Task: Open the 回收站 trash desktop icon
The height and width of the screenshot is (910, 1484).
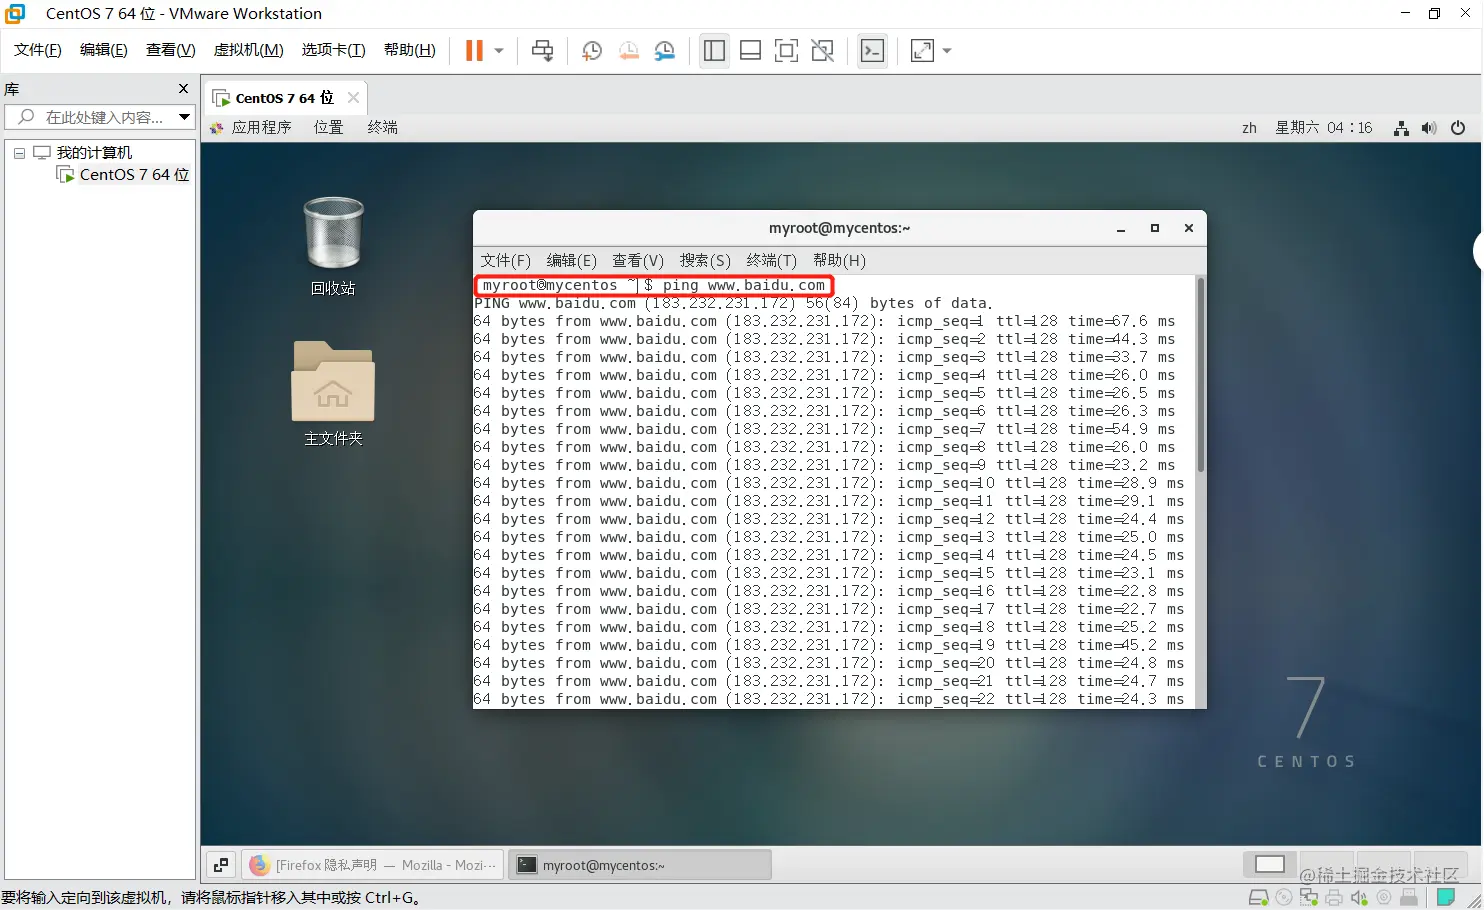Action: [x=333, y=245]
